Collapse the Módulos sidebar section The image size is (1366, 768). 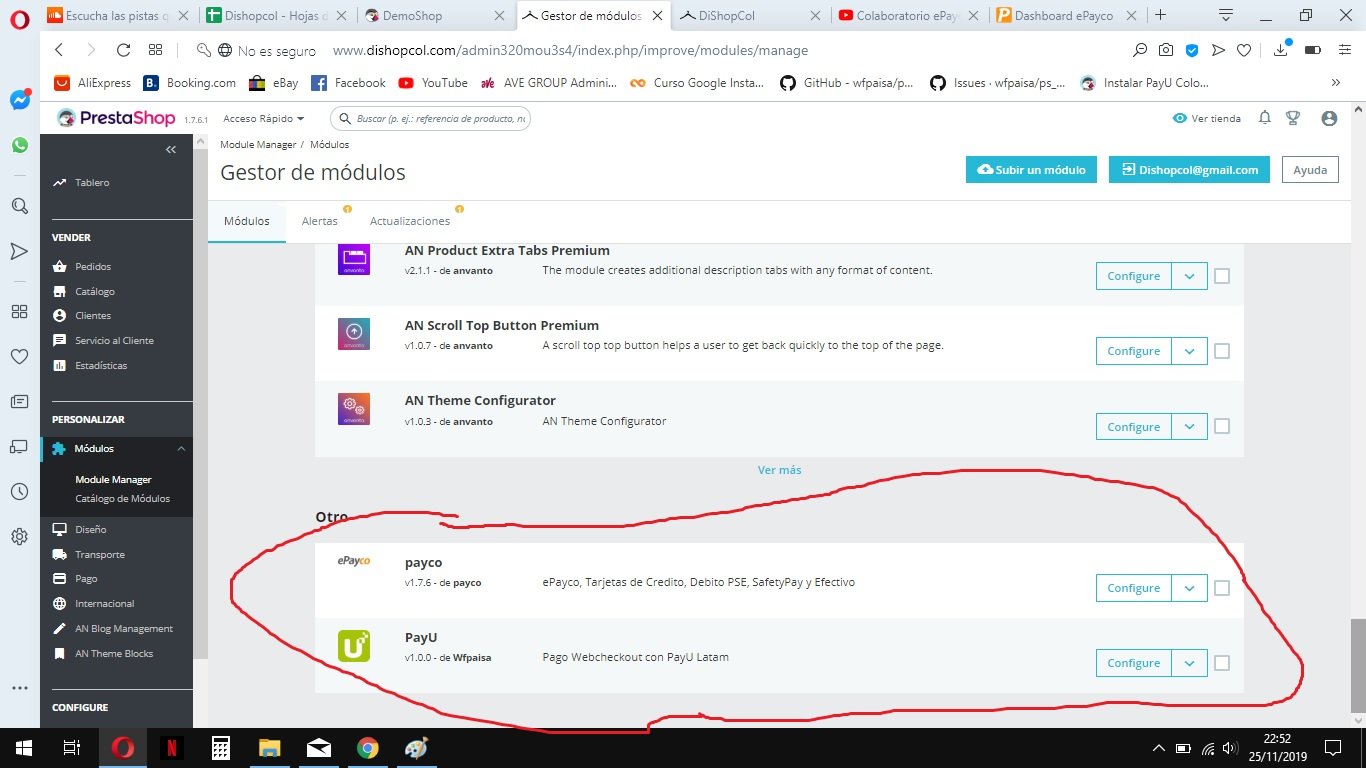(x=181, y=449)
